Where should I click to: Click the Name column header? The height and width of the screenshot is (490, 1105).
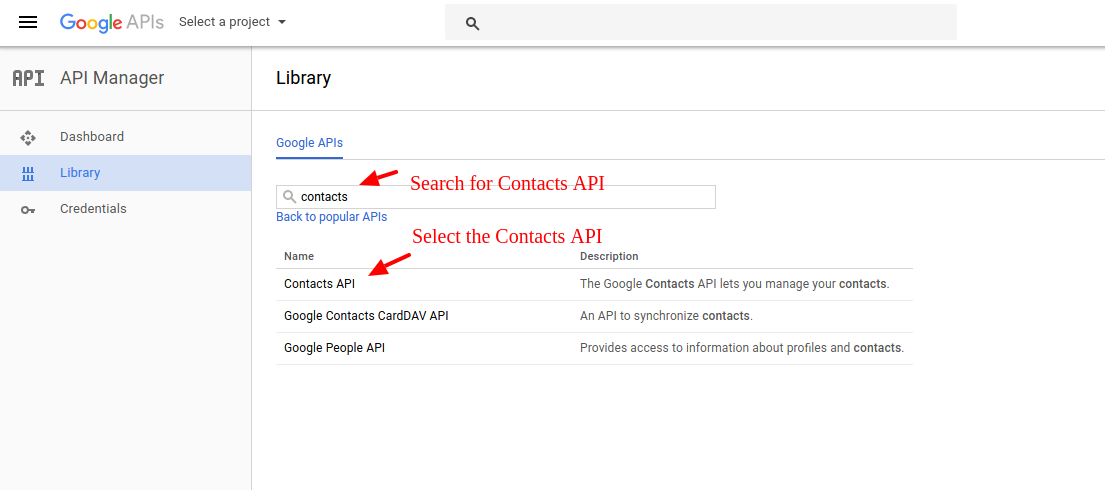[x=299, y=257]
